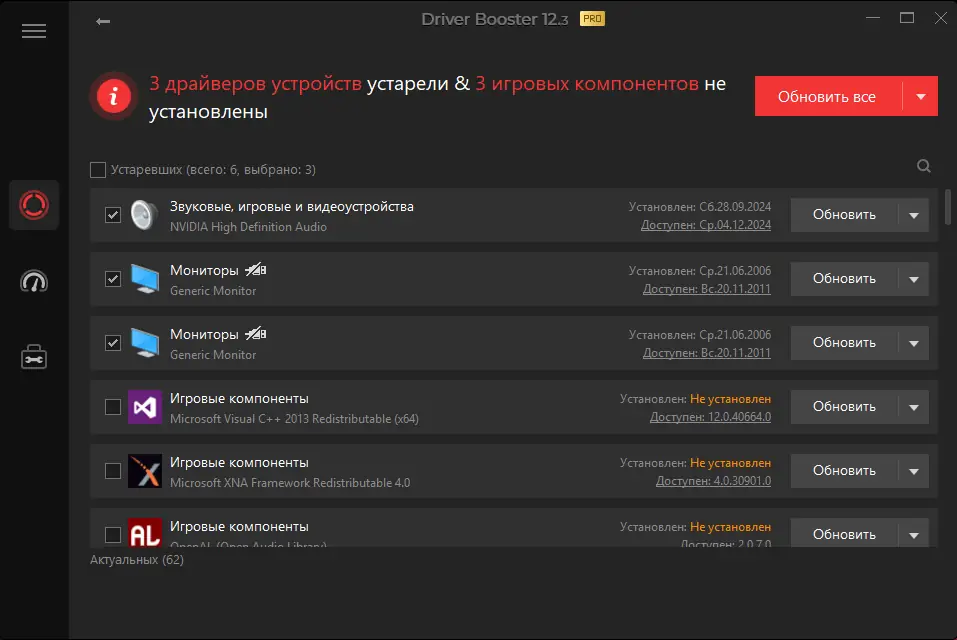
Task: Update the second Generic Monitor driver
Action: (x=844, y=343)
